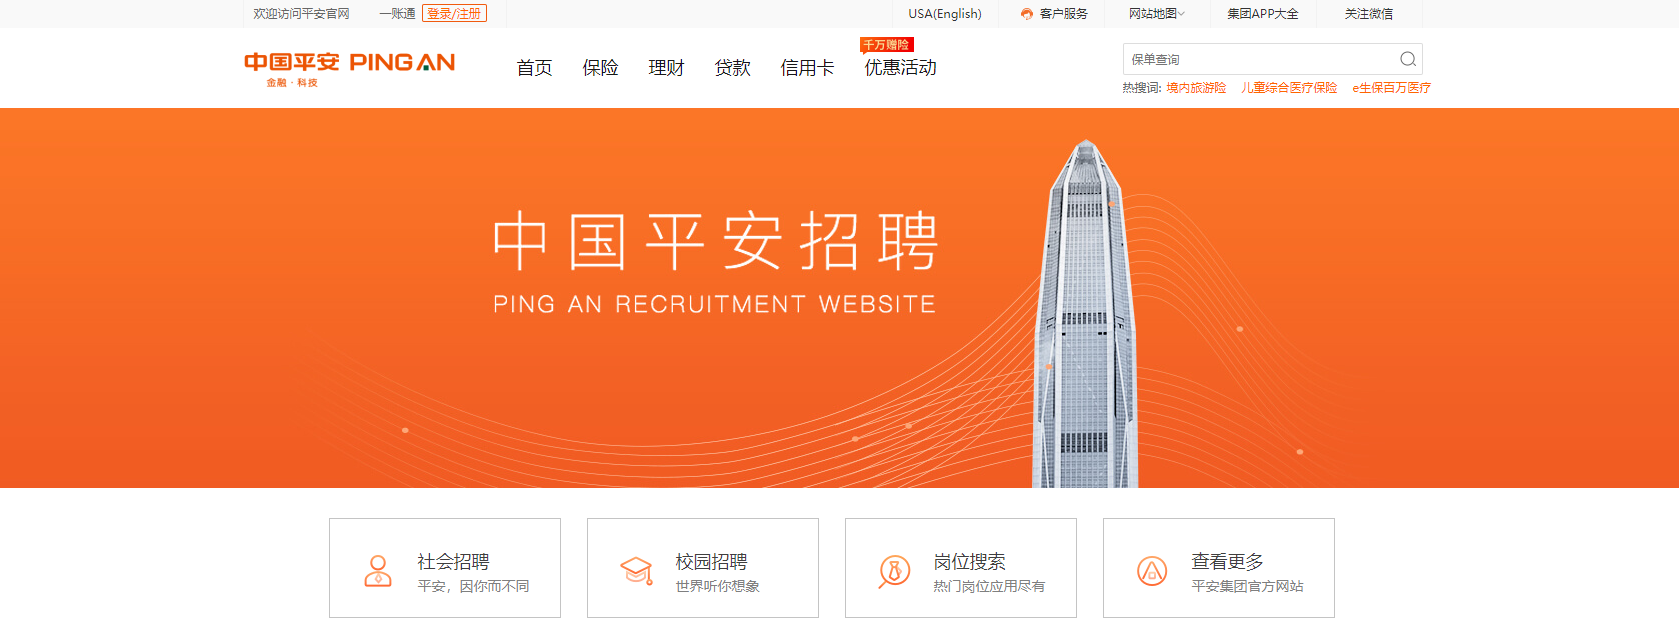Expand the 网站地图 dropdown
The height and width of the screenshot is (626, 1679).
point(1156,14)
